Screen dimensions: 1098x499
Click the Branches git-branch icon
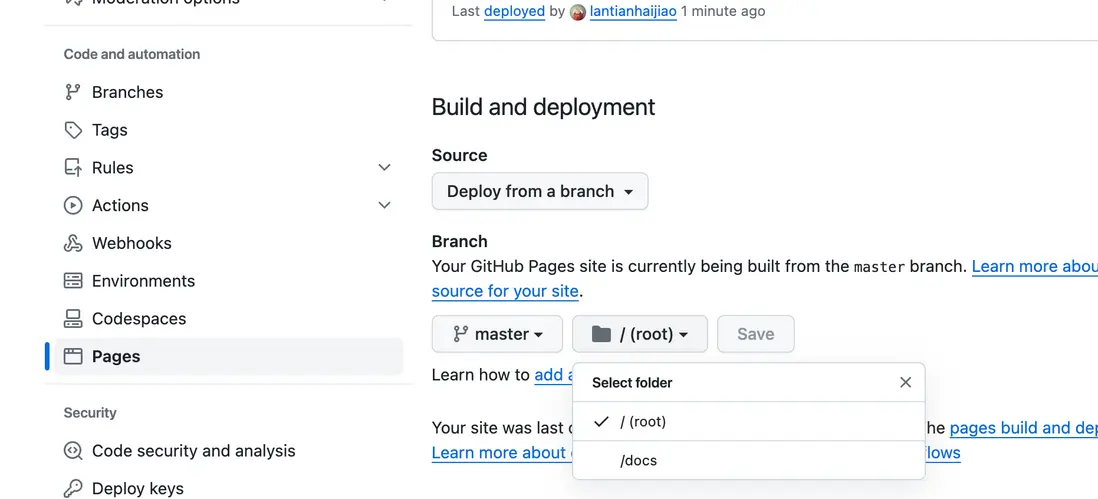click(73, 92)
